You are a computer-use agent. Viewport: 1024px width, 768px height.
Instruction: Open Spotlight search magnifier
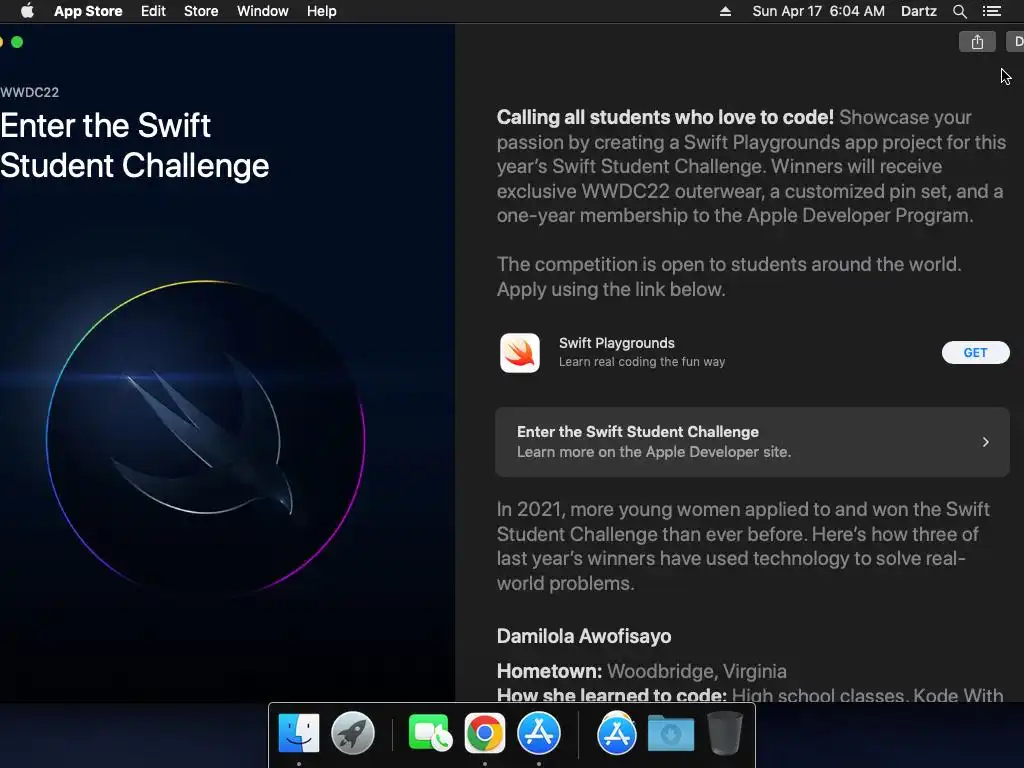[959, 11]
